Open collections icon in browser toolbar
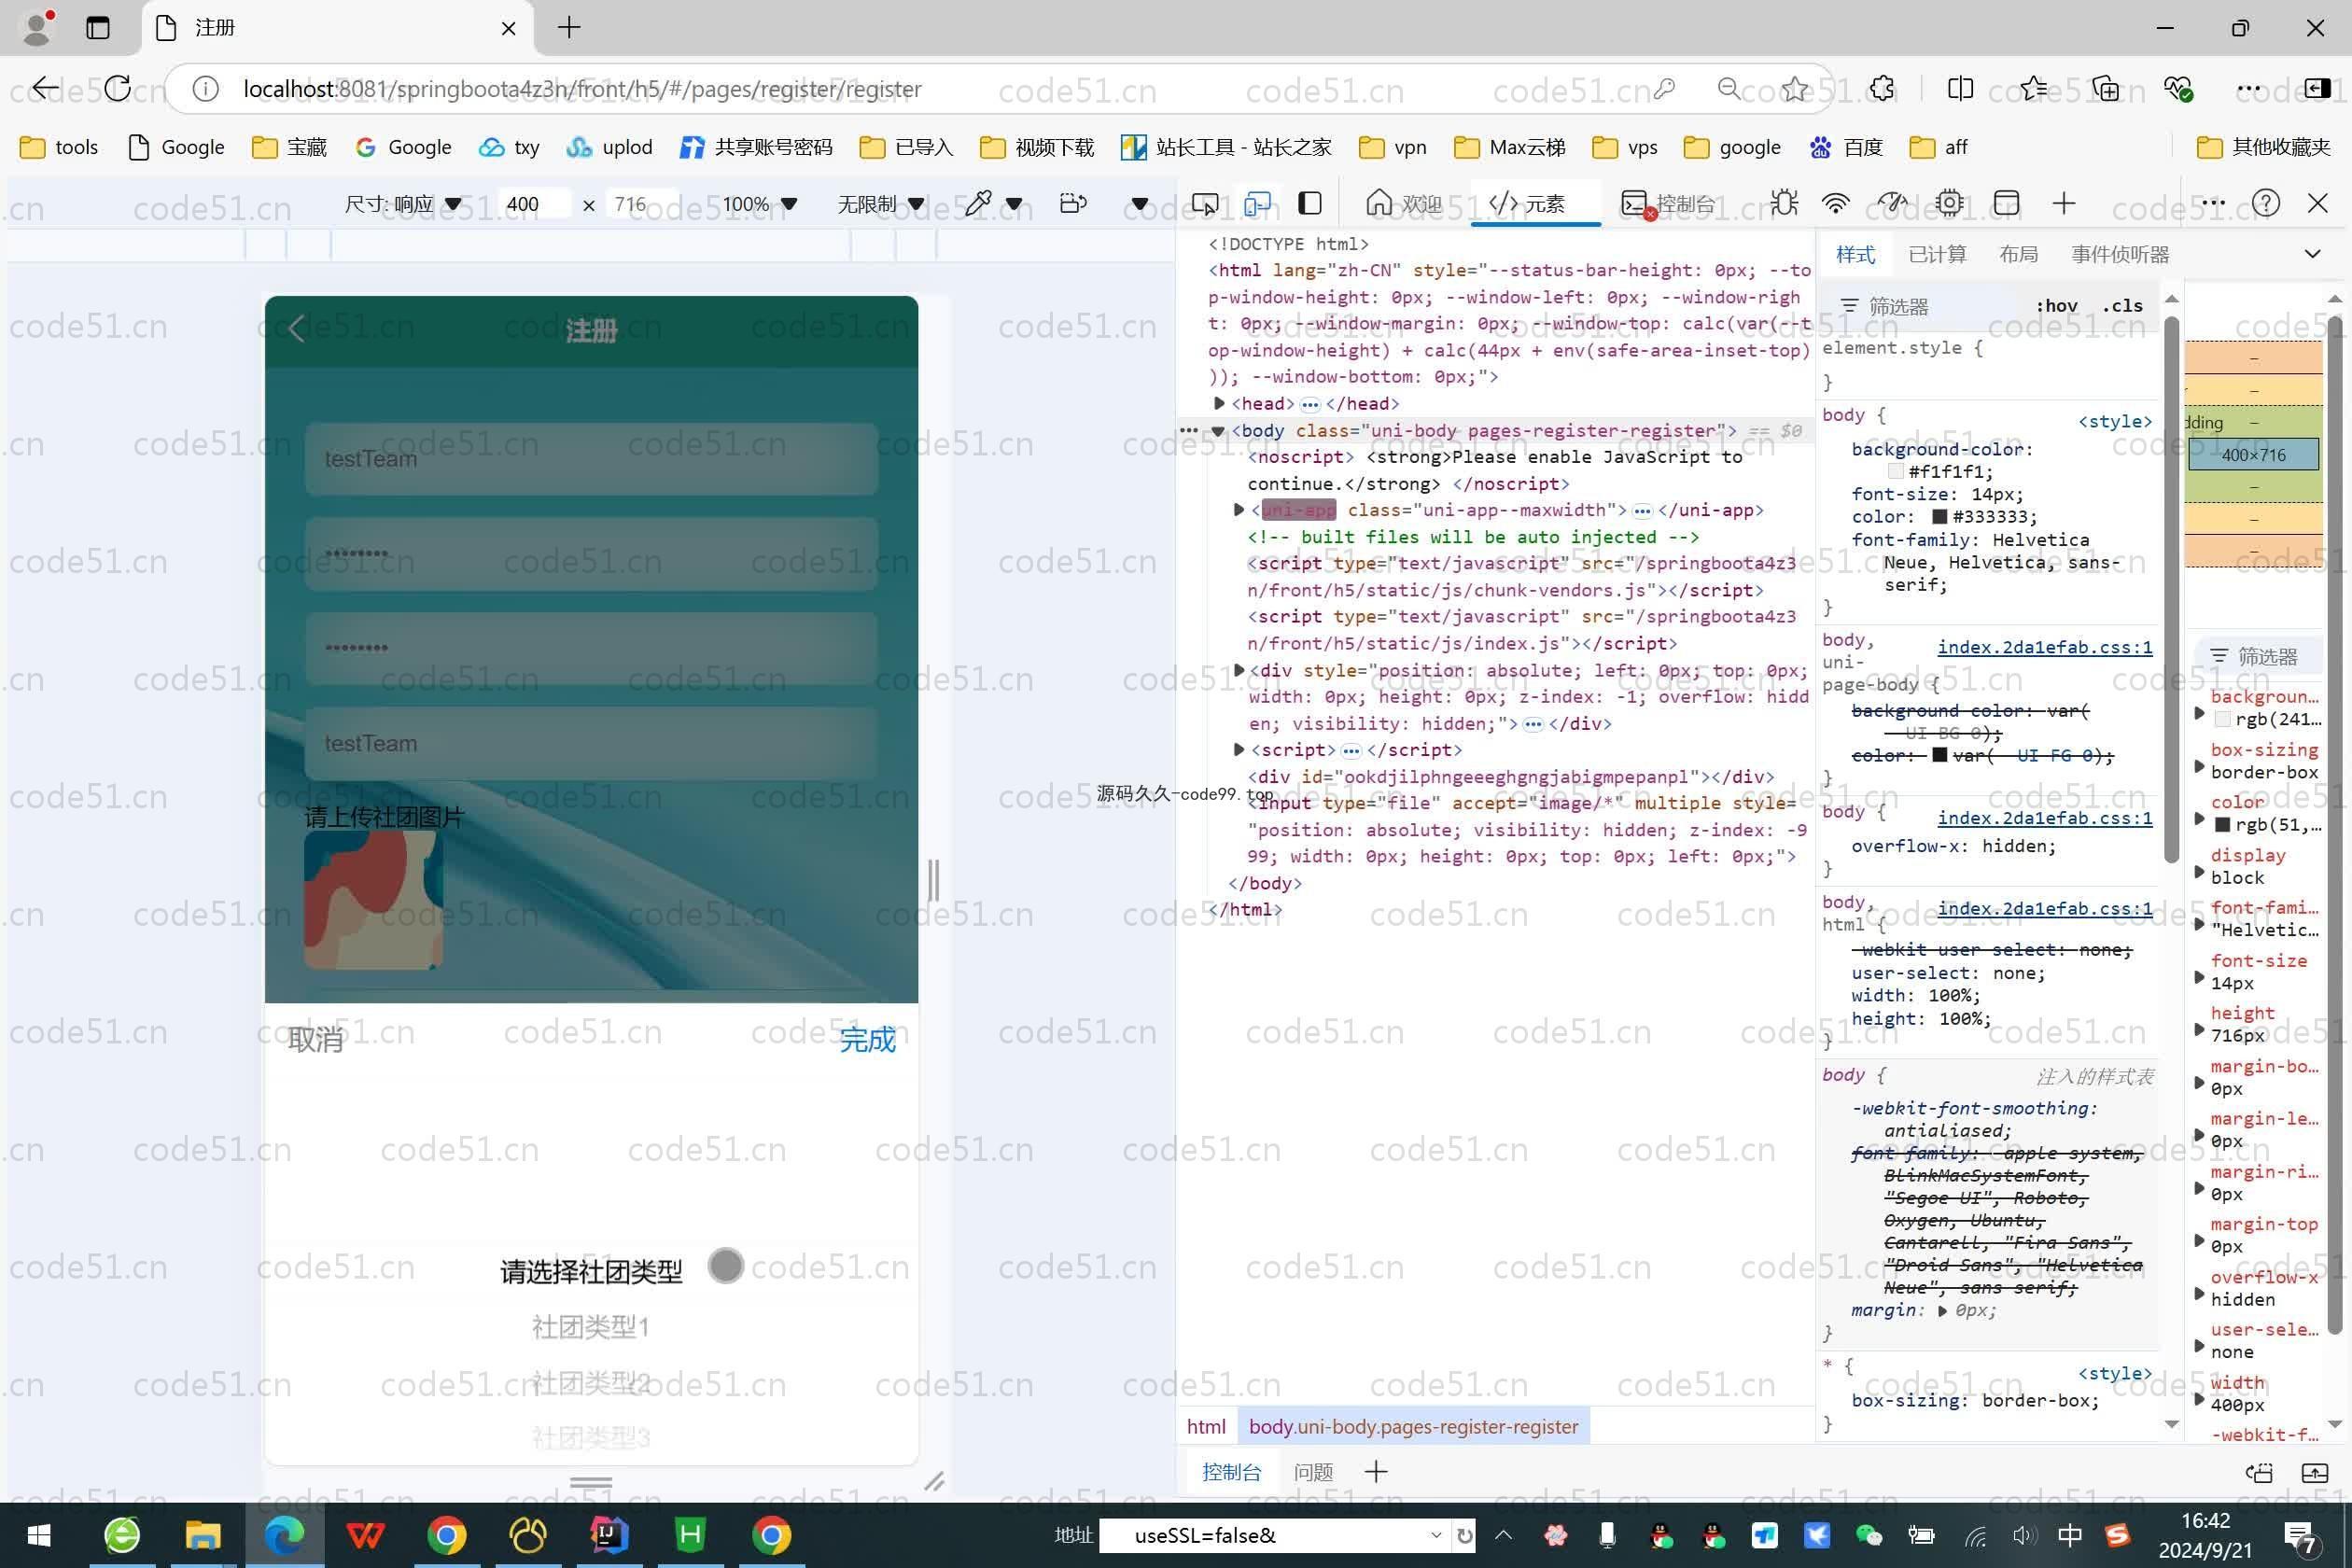 [2105, 89]
